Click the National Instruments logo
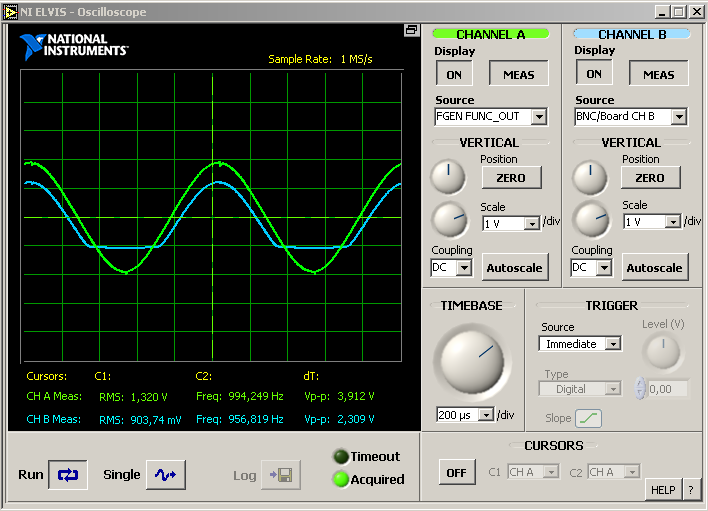 75,46
